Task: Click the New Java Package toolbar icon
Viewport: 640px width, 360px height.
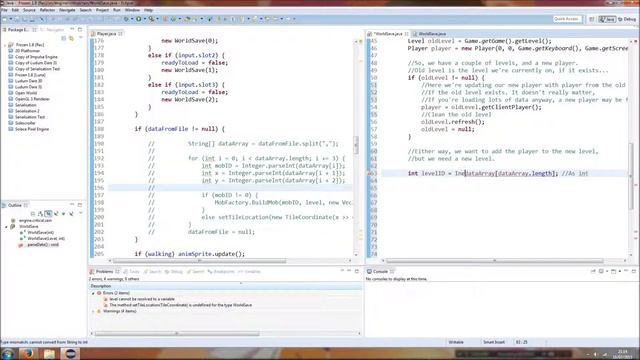Action: (x=166, y=19)
